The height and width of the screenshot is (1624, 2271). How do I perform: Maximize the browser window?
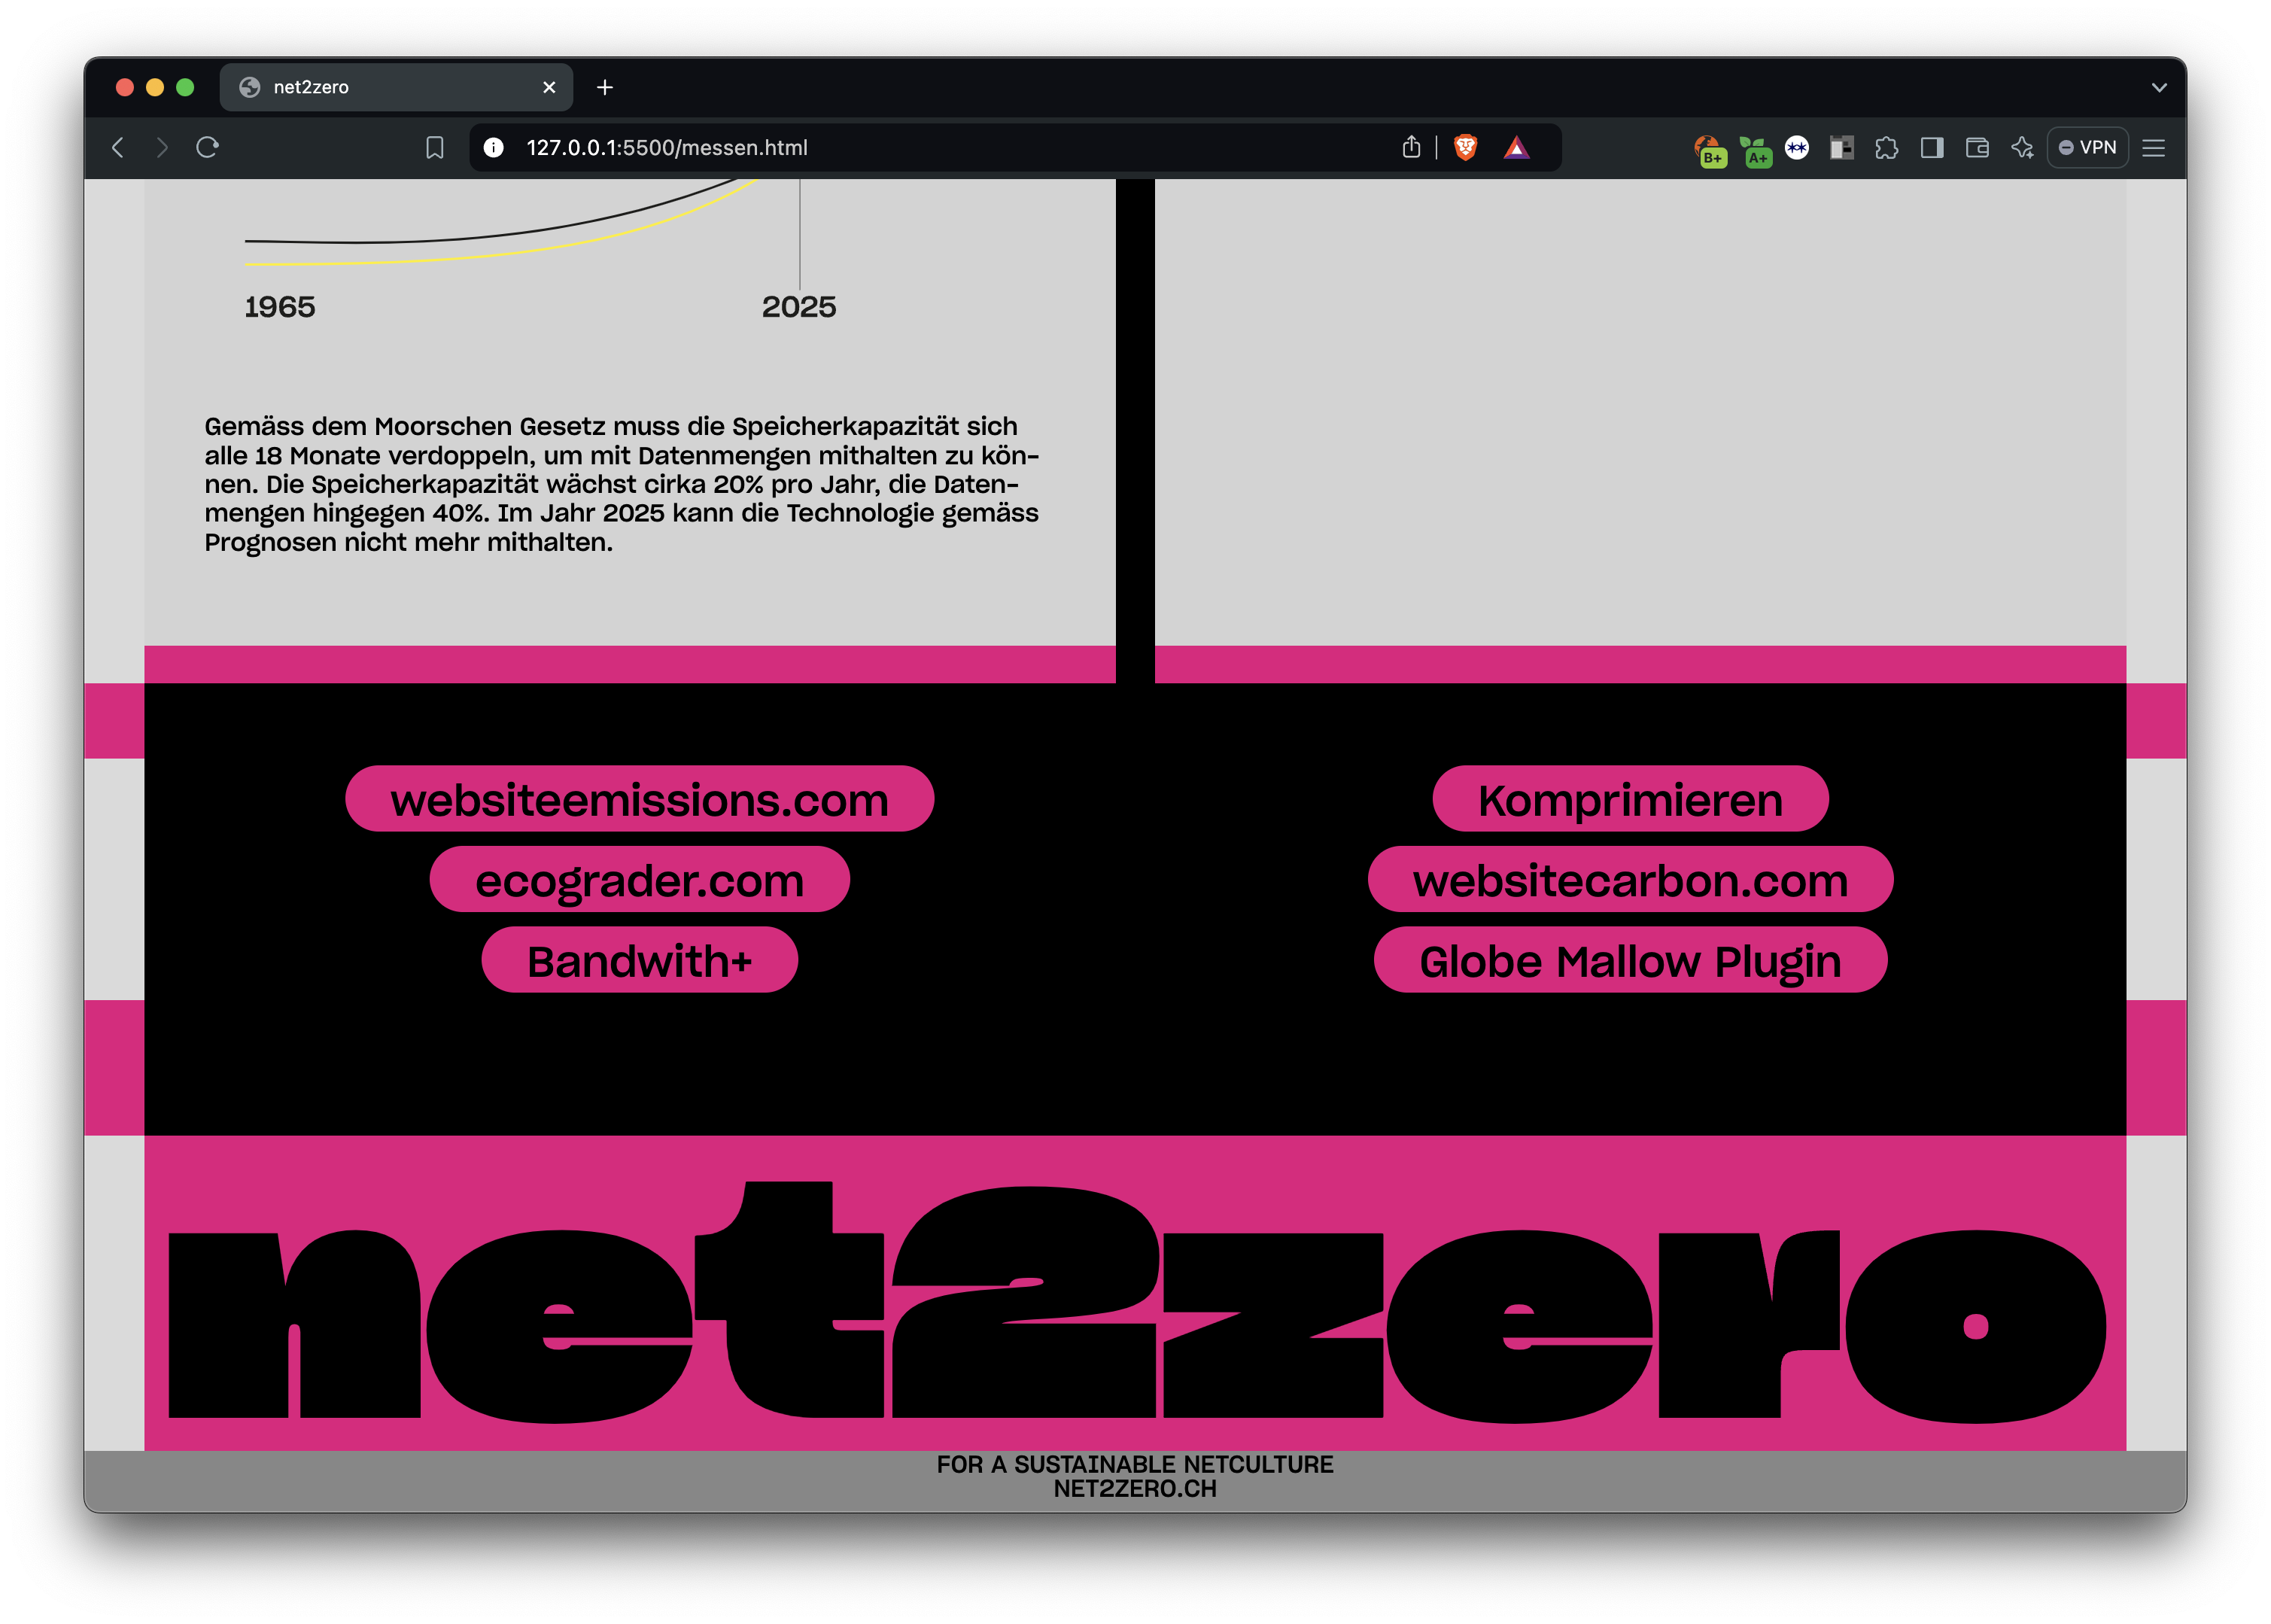click(185, 88)
